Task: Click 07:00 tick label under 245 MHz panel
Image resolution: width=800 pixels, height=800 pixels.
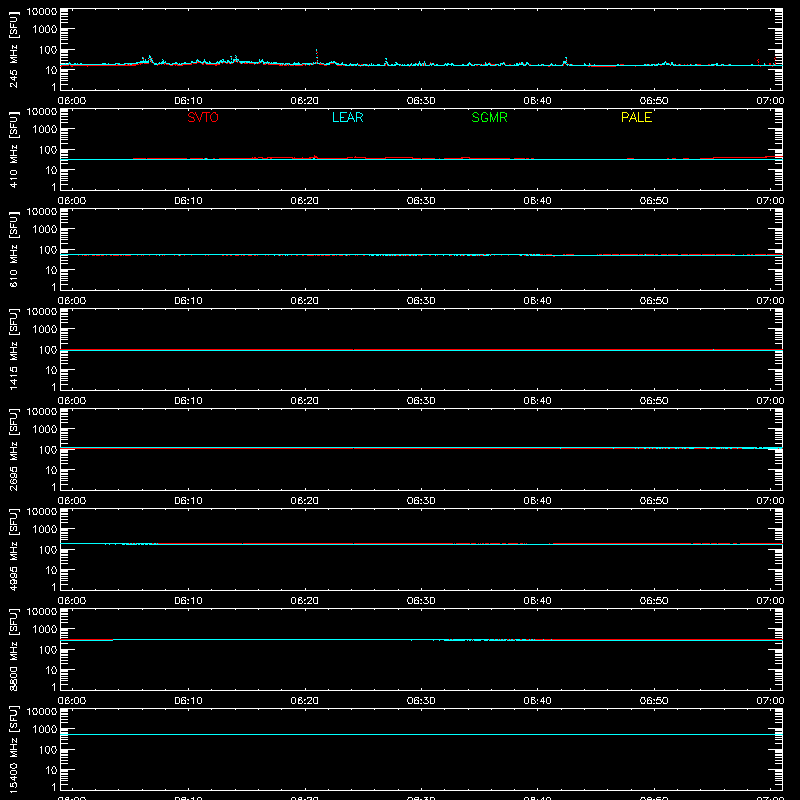Action: click(x=770, y=101)
